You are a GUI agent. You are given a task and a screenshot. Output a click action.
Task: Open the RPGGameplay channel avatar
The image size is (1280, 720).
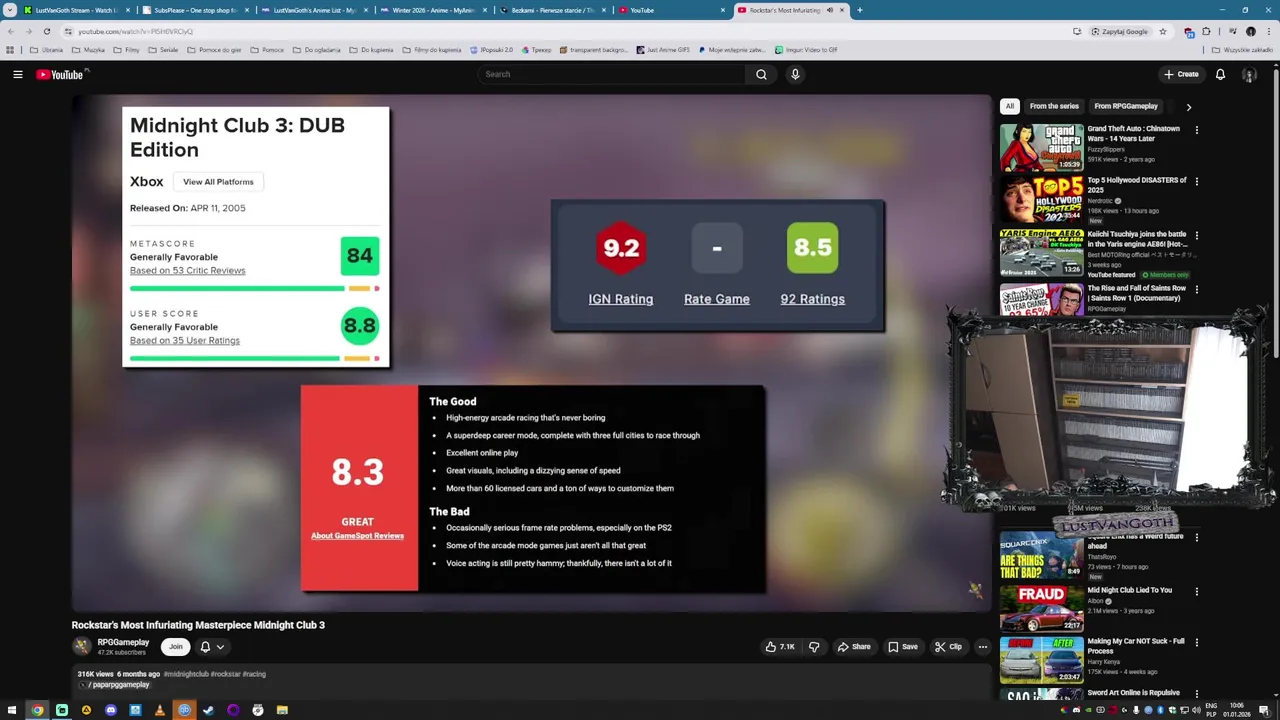click(82, 646)
